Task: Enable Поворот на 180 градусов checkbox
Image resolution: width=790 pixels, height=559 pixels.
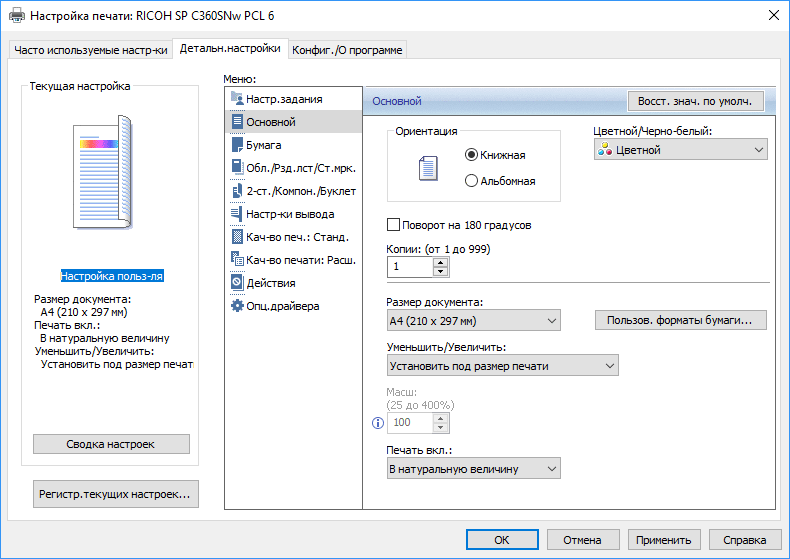Action: pyautogui.click(x=394, y=225)
